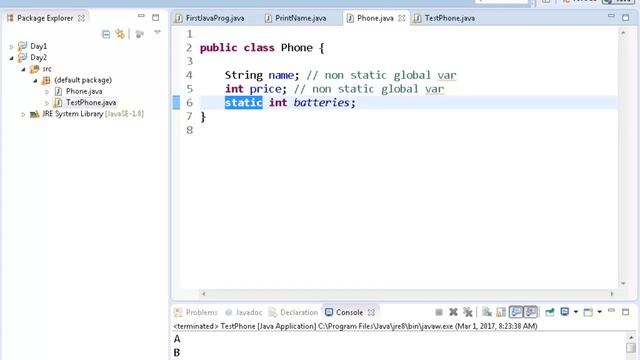Click editor horizontal scrollbar right arrow
Viewport: 640px width, 360px height.
point(612,293)
